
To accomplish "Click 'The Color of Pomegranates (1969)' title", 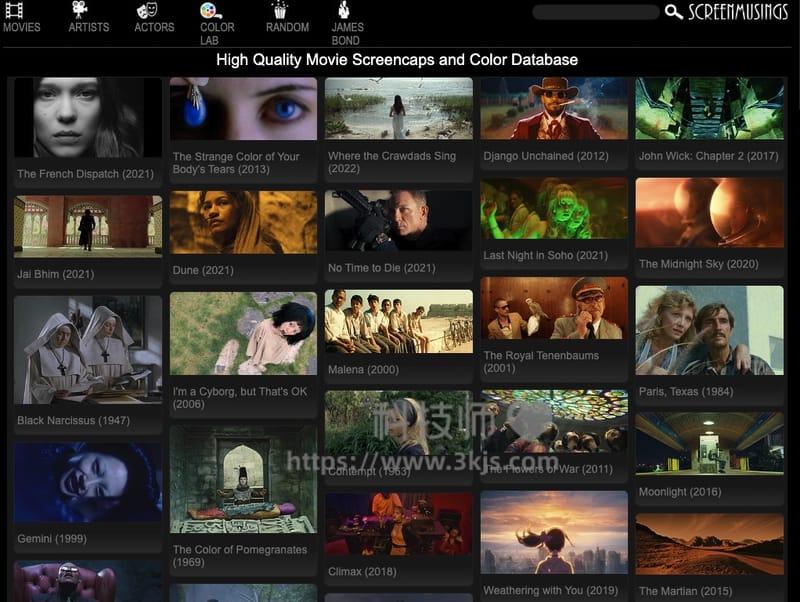I will 240,556.
